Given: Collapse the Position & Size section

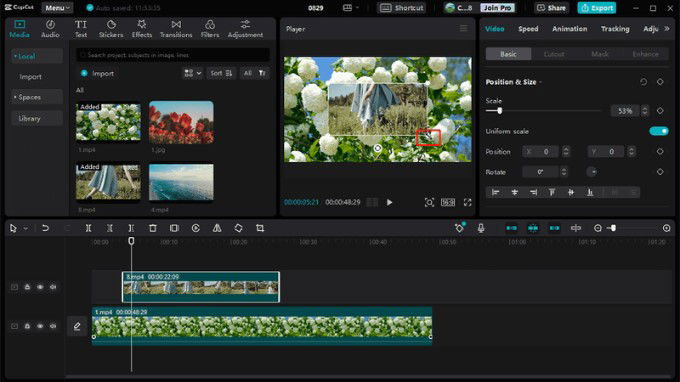Looking at the screenshot, I should click(x=540, y=82).
